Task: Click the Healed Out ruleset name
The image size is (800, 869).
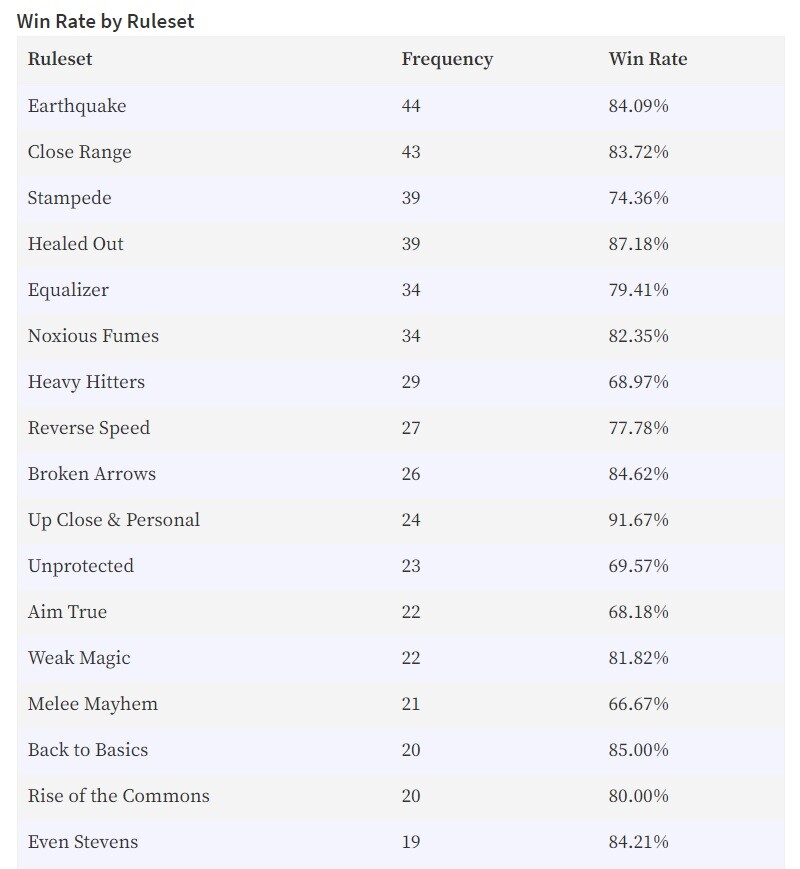Action: pos(75,244)
